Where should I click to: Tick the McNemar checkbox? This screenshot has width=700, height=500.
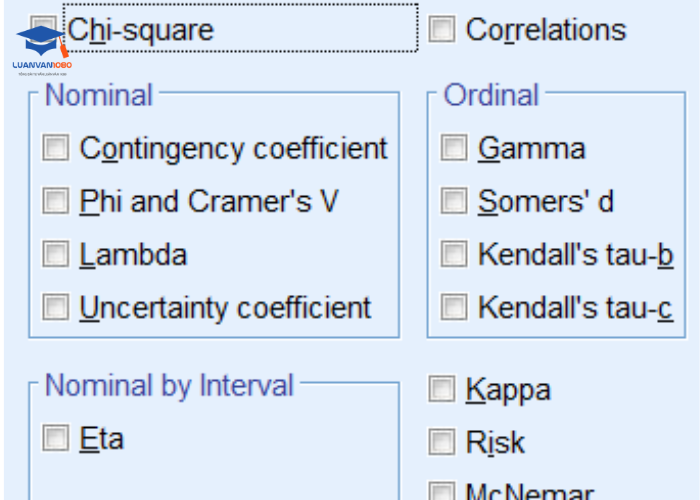[x=441, y=492]
